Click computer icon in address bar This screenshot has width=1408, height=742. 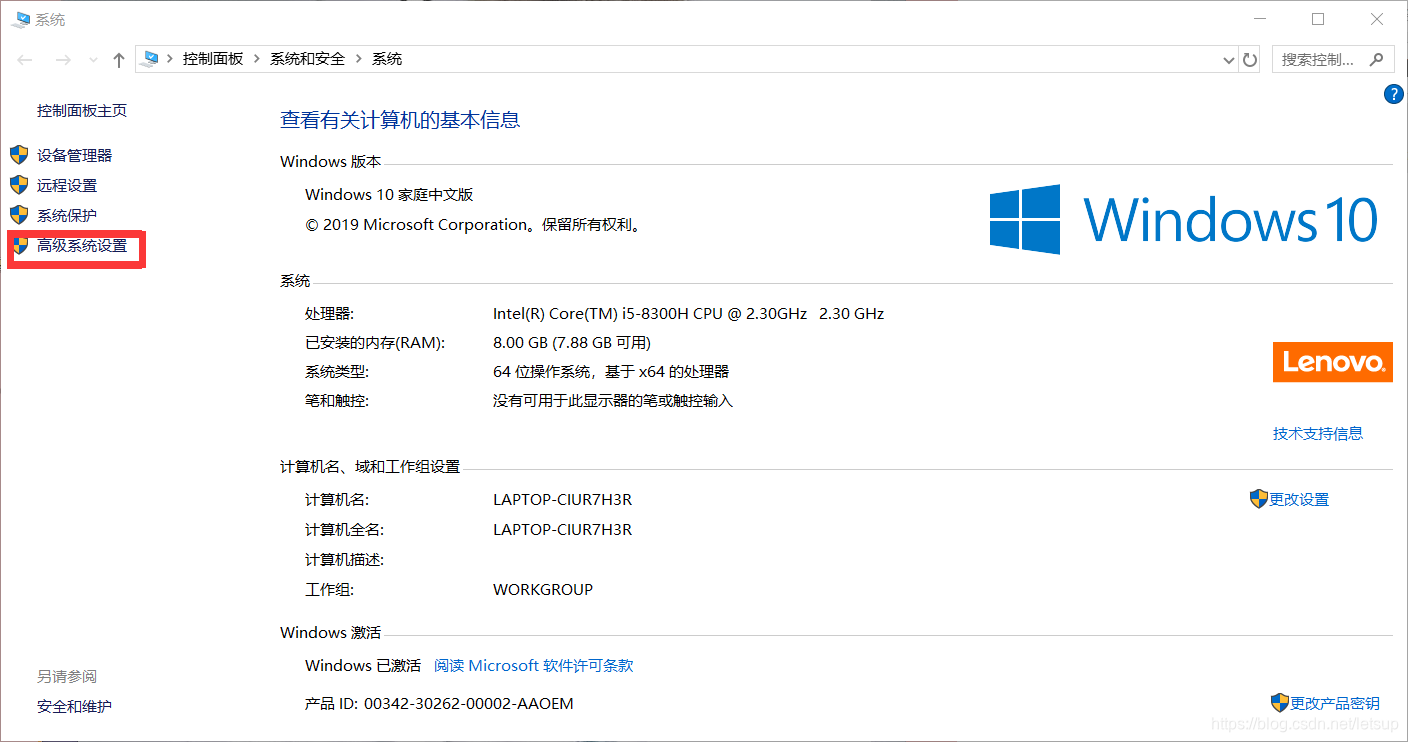(151, 59)
